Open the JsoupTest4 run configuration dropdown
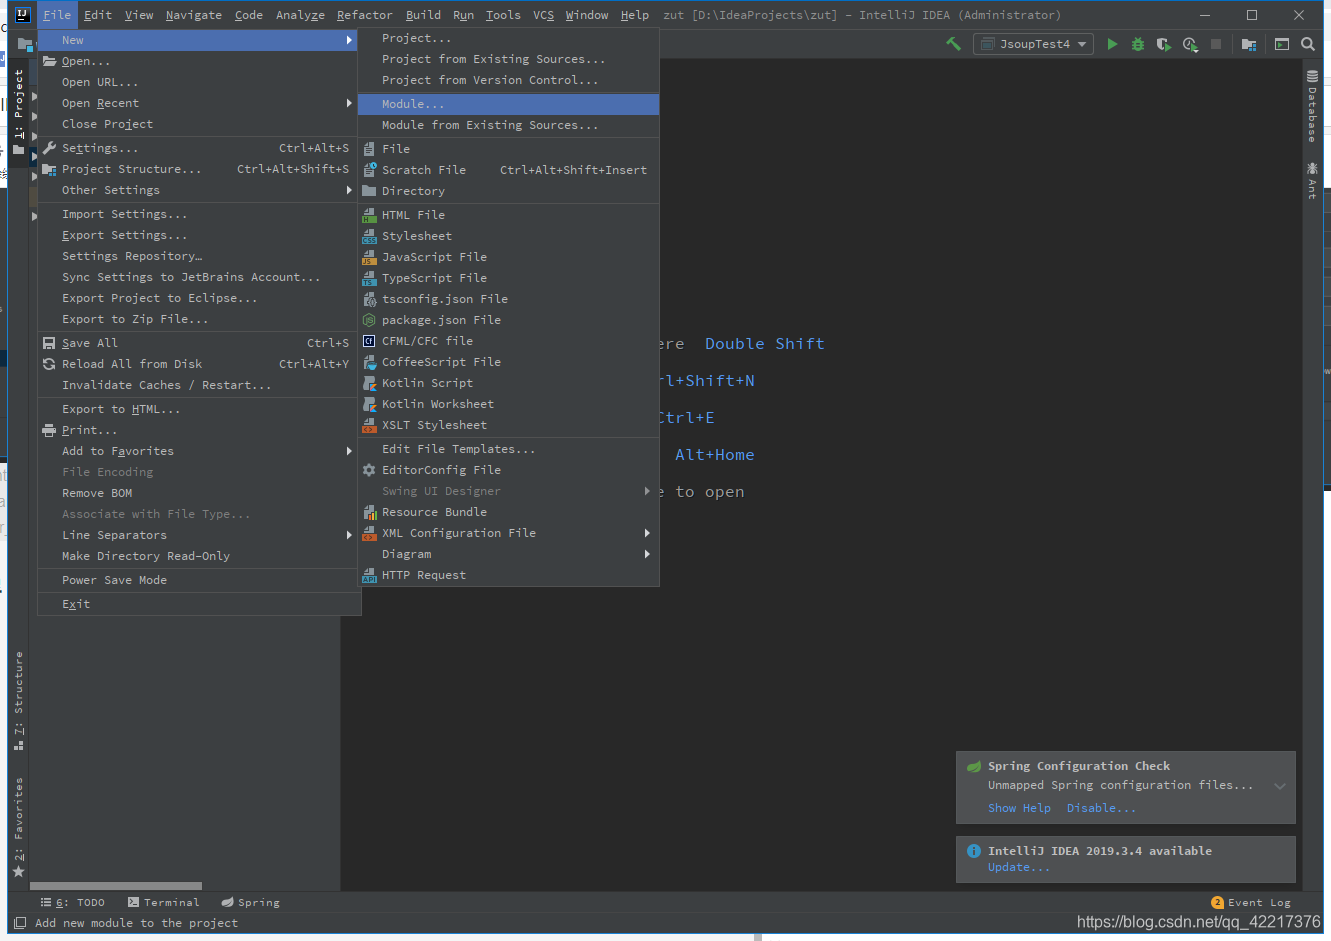Image resolution: width=1331 pixels, height=941 pixels. tap(1033, 44)
